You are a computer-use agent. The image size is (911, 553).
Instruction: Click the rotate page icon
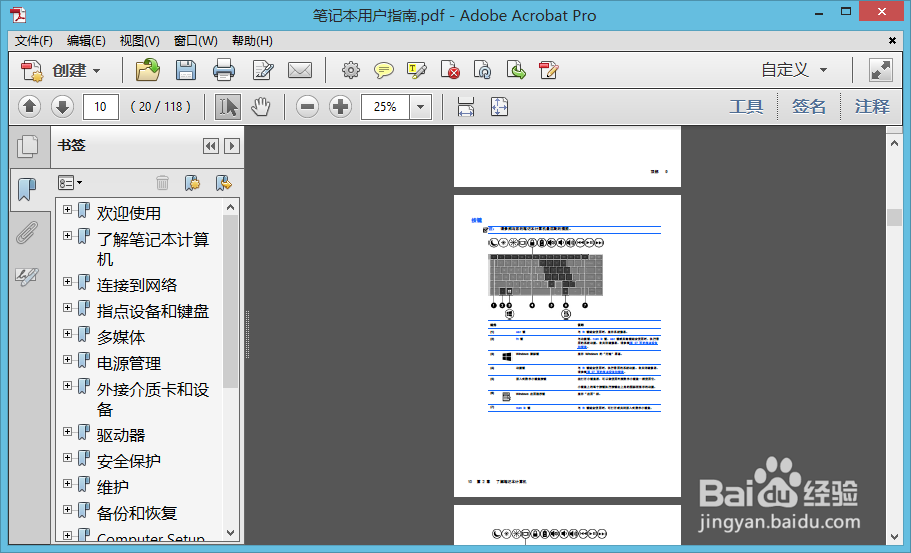pos(483,70)
